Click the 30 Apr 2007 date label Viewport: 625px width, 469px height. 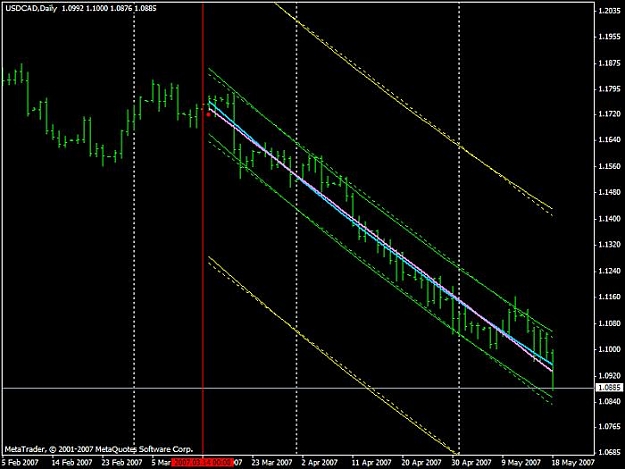472,463
